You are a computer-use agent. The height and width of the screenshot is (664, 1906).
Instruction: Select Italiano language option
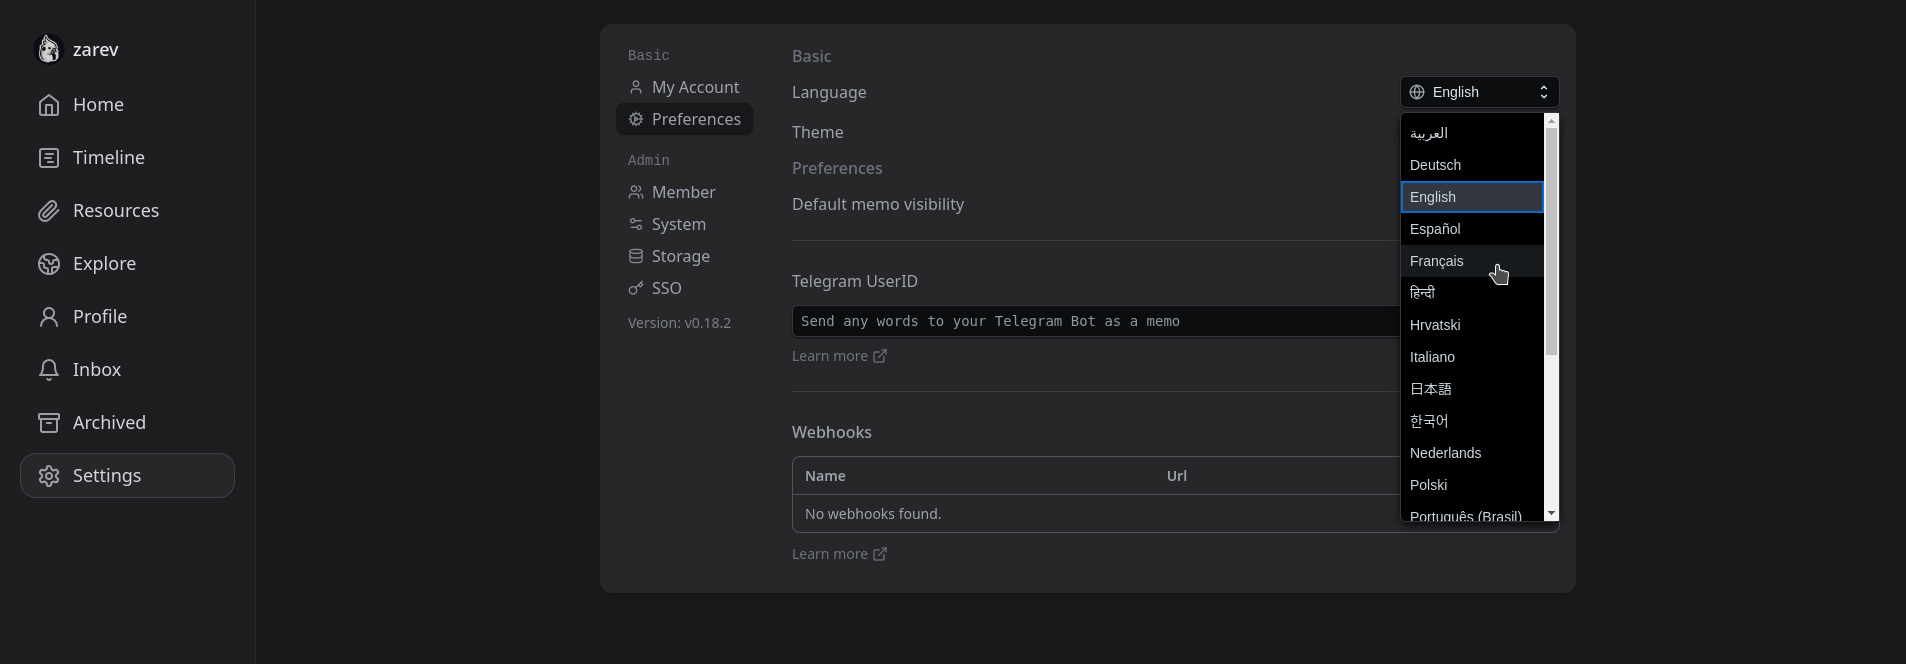[x=1472, y=357]
